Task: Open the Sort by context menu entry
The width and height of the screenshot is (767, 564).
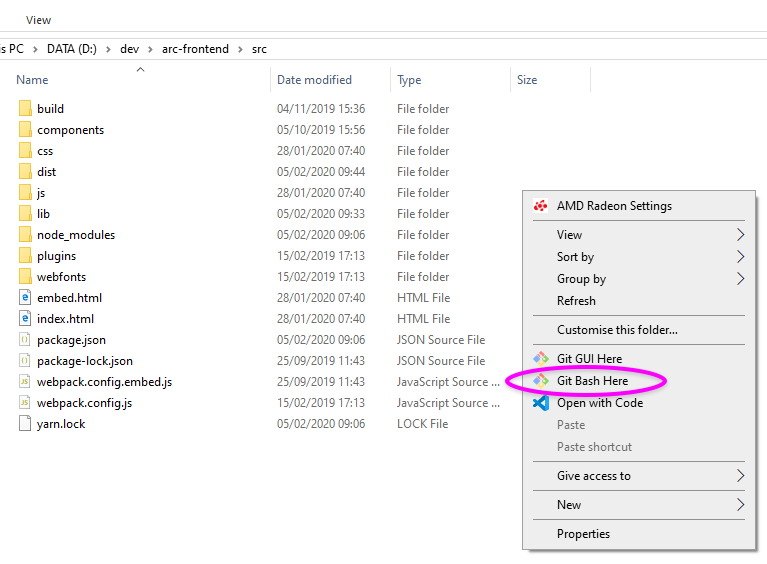Action: pos(639,257)
